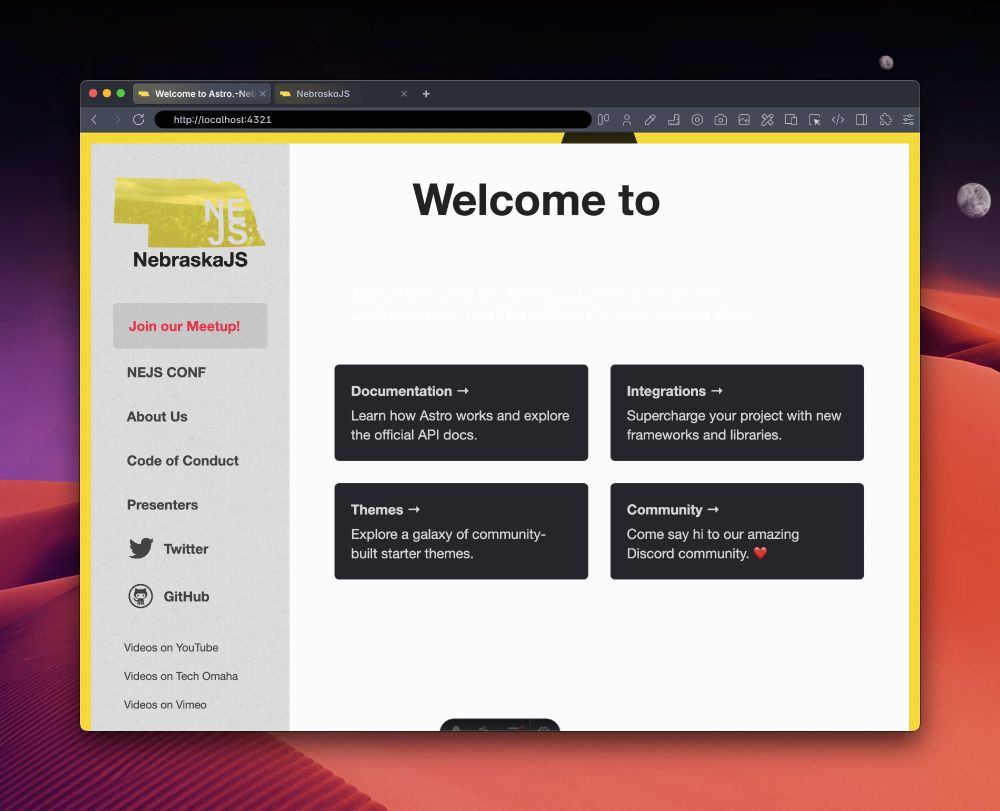1000x811 pixels.
Task: Reload the localhost page
Action: click(x=138, y=119)
